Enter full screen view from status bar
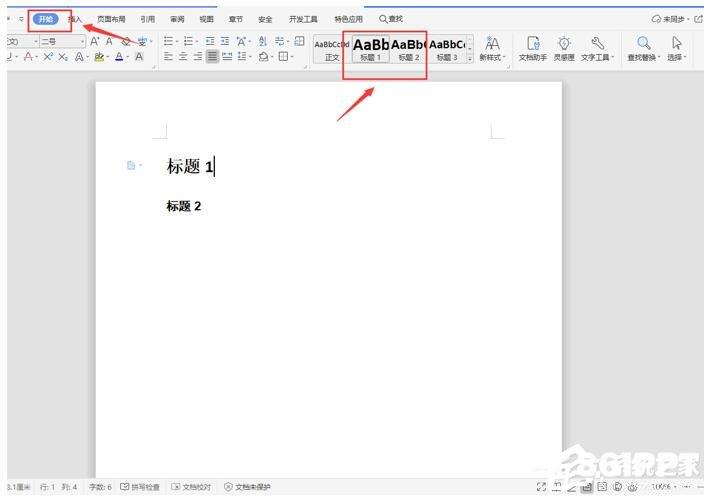This screenshot has width=709, height=499. tap(541, 487)
